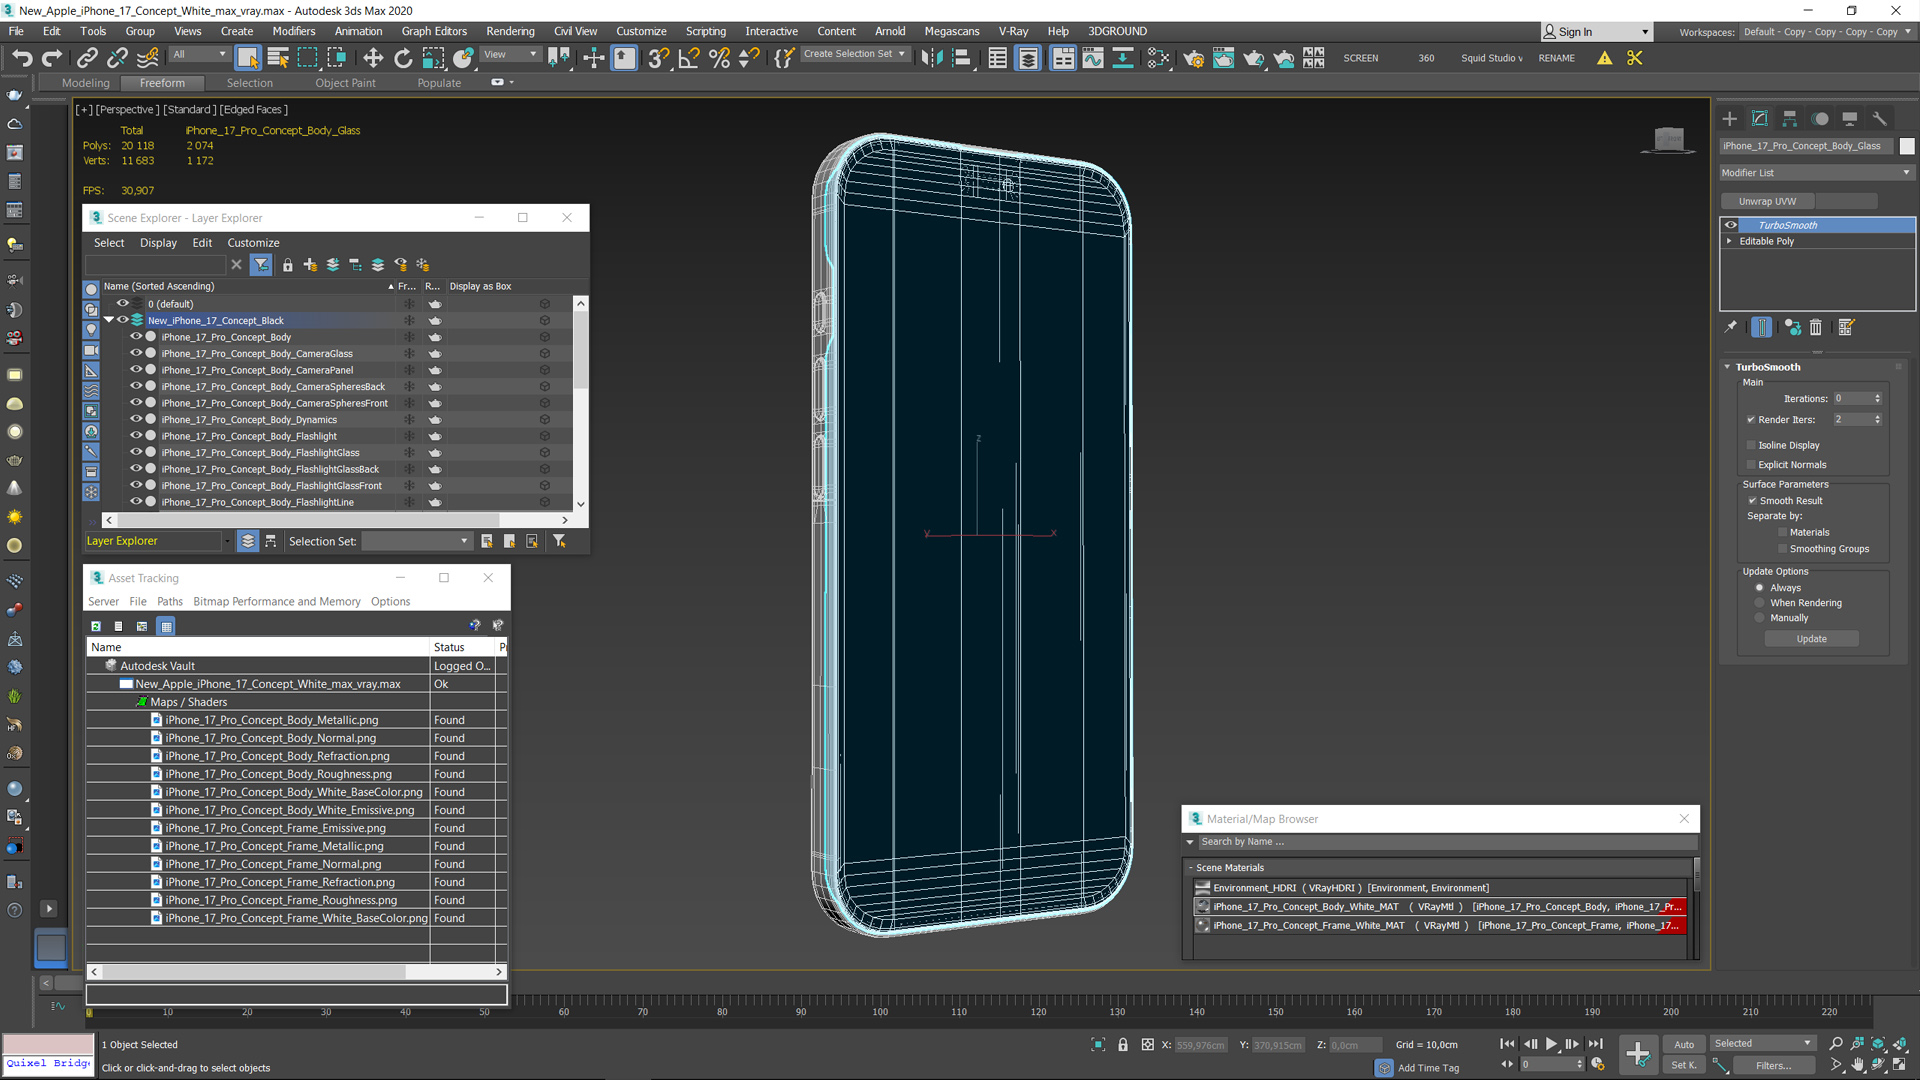Click the Filters button
The height and width of the screenshot is (1080, 1920).
(x=1773, y=1066)
